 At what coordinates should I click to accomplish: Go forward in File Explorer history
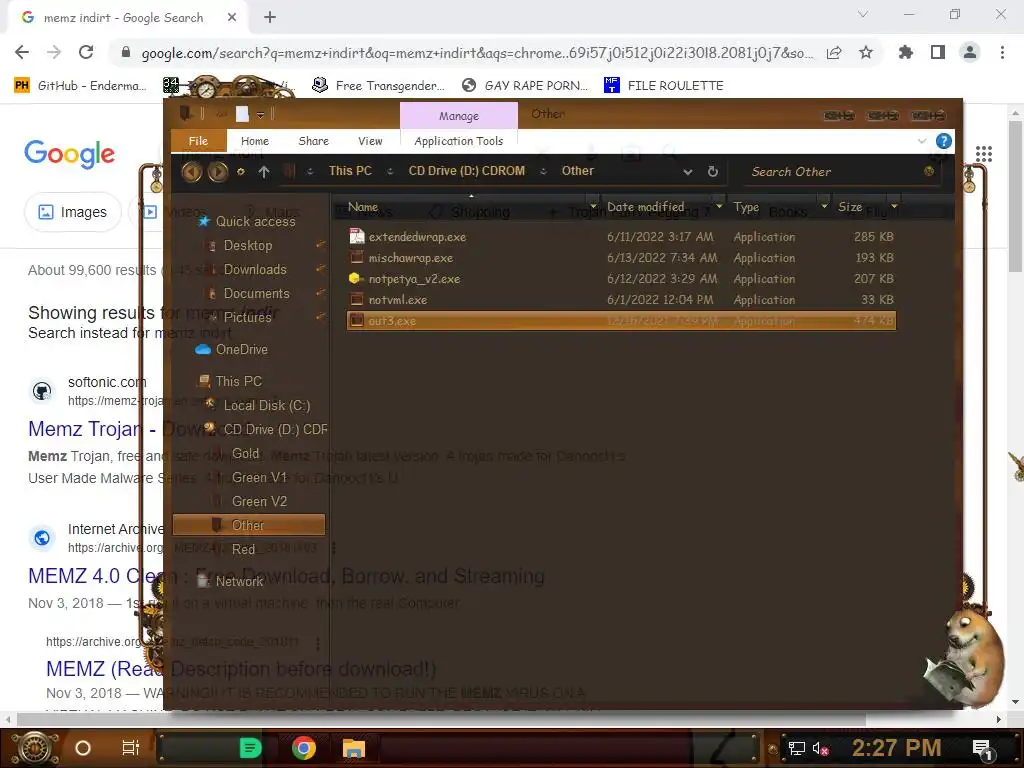pos(218,172)
